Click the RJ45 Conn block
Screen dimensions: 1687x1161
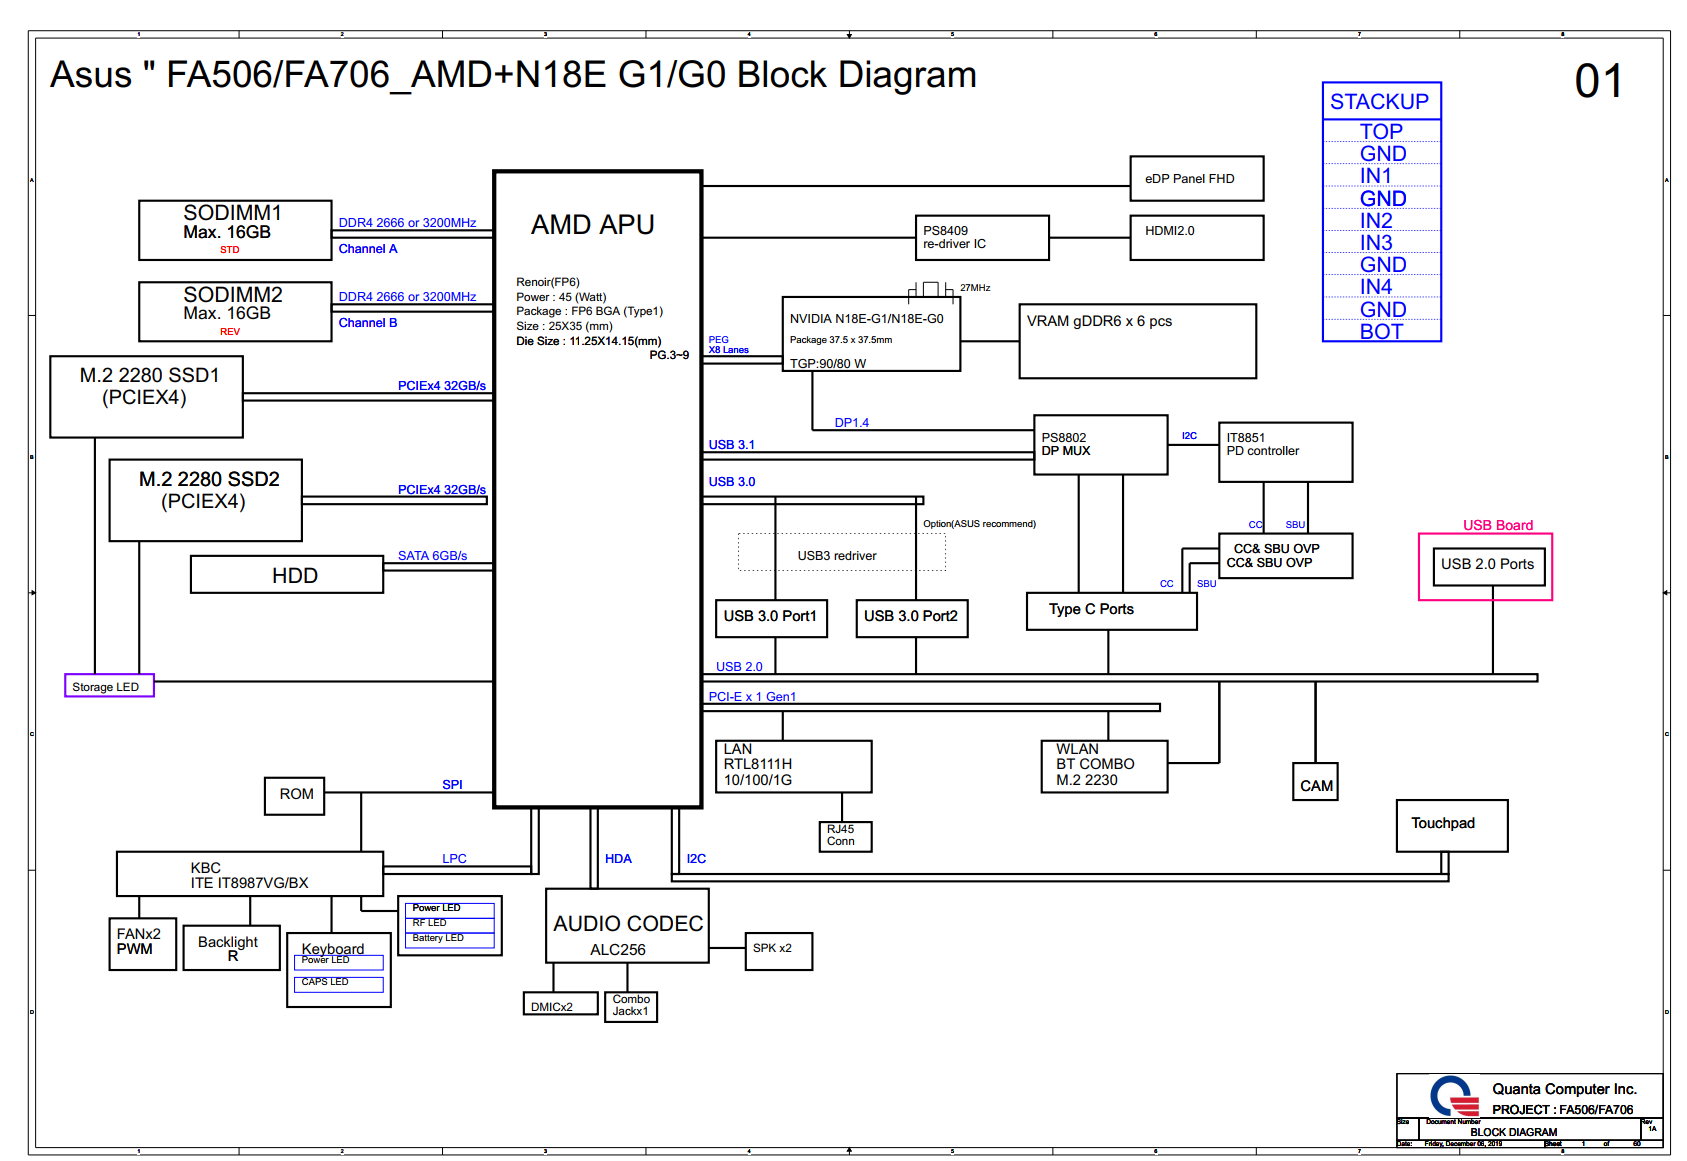tap(845, 837)
